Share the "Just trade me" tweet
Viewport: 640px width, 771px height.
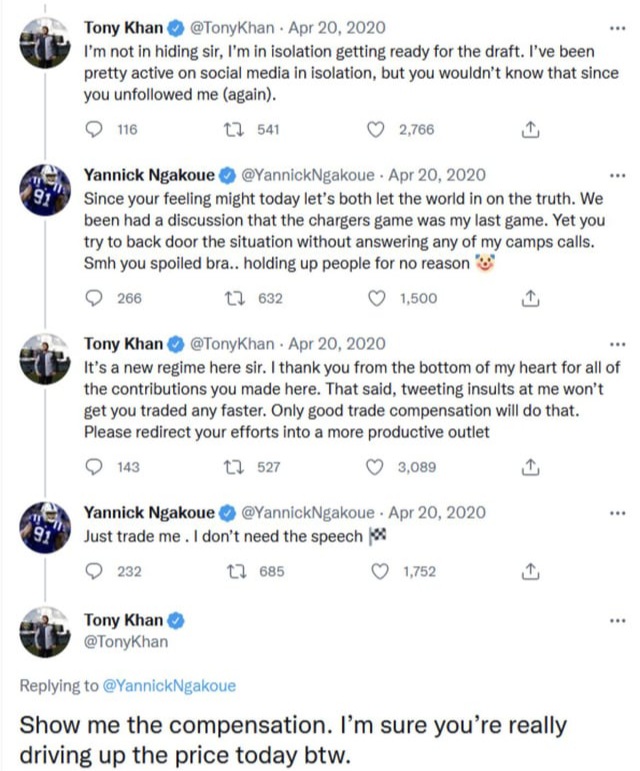[x=532, y=571]
